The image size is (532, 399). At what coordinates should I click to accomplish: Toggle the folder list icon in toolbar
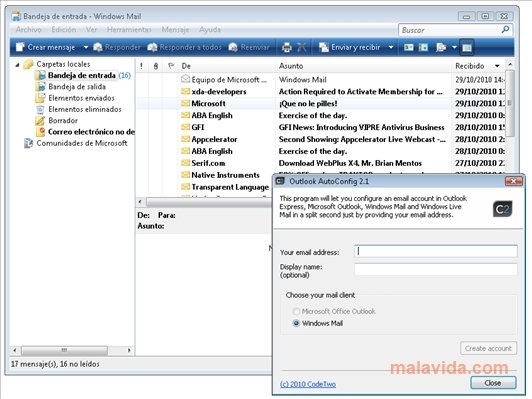click(467, 48)
